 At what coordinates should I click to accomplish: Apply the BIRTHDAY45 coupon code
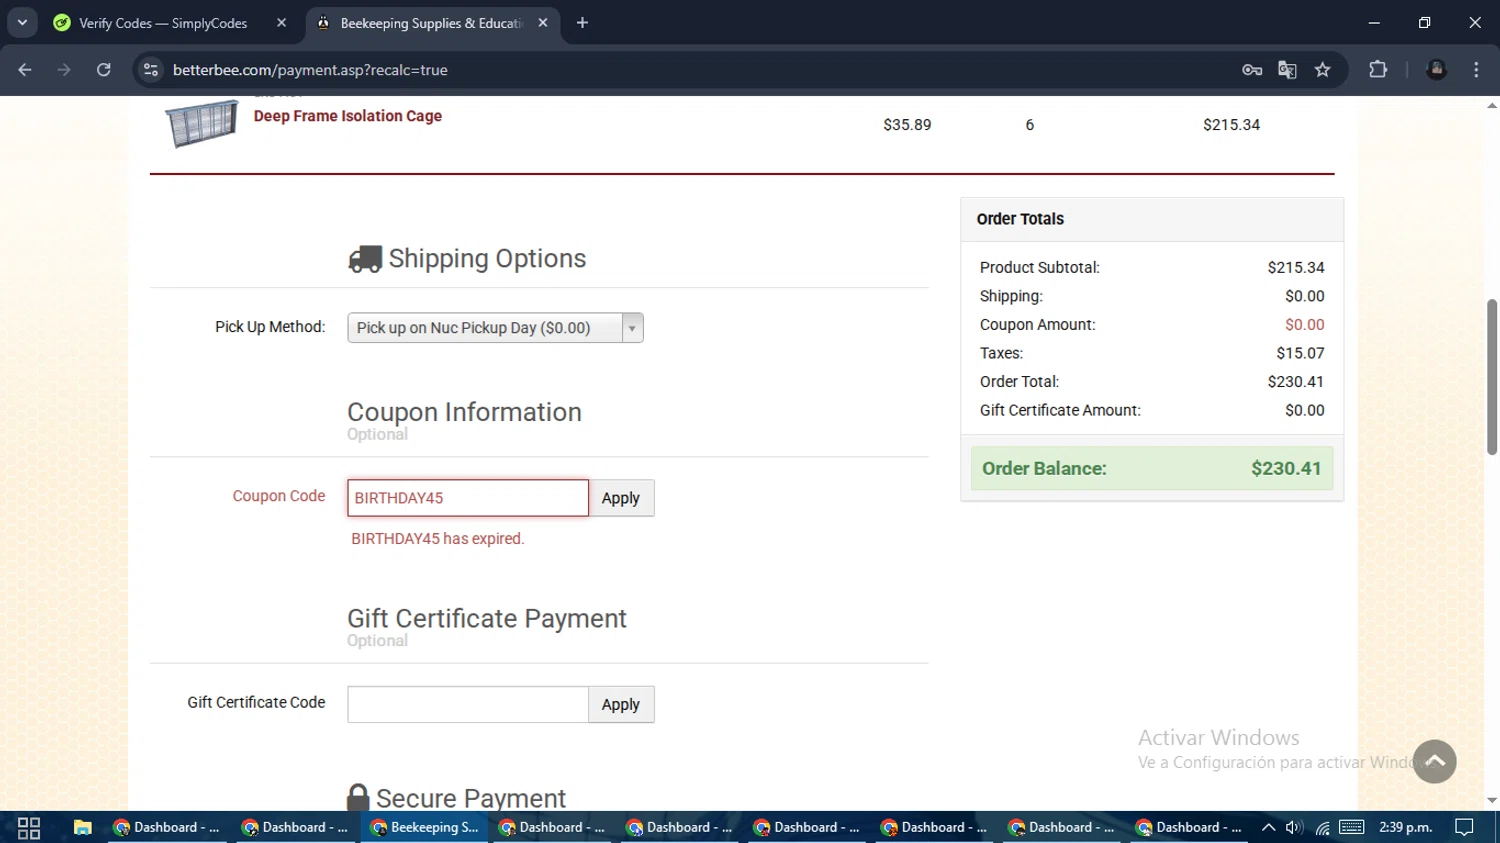pyautogui.click(x=621, y=498)
